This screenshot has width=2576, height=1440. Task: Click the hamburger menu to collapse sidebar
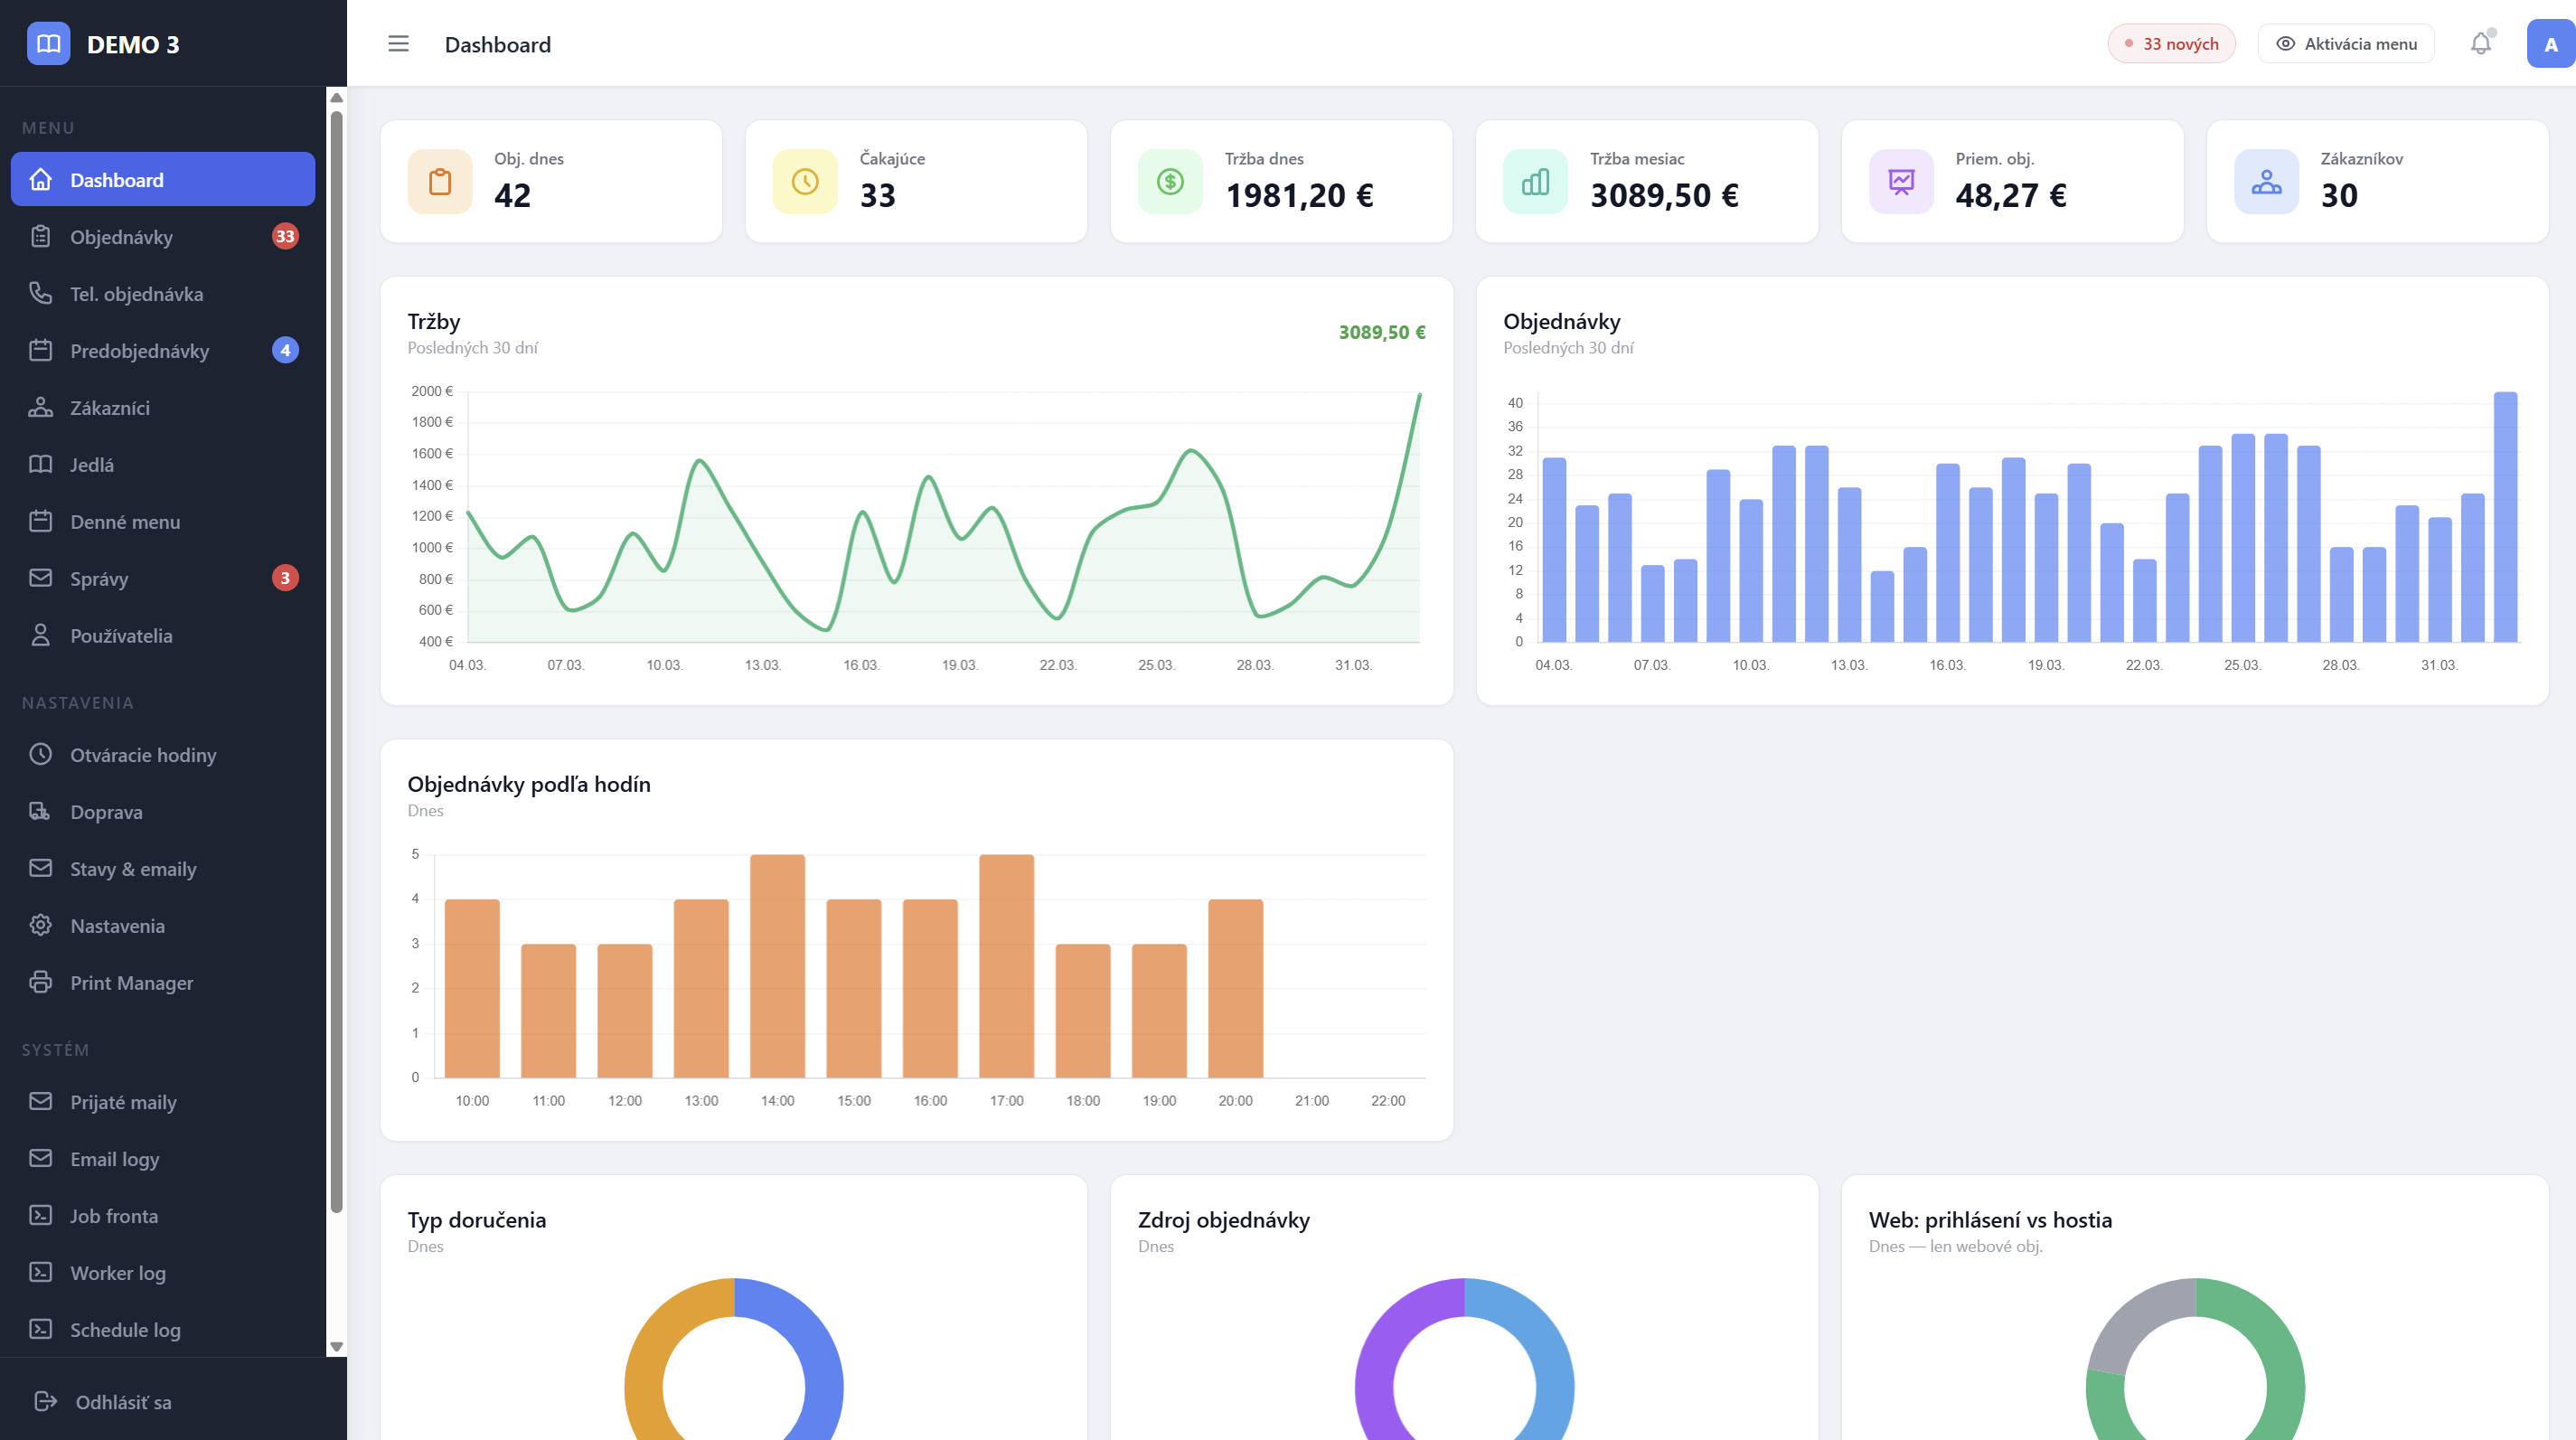pos(398,43)
